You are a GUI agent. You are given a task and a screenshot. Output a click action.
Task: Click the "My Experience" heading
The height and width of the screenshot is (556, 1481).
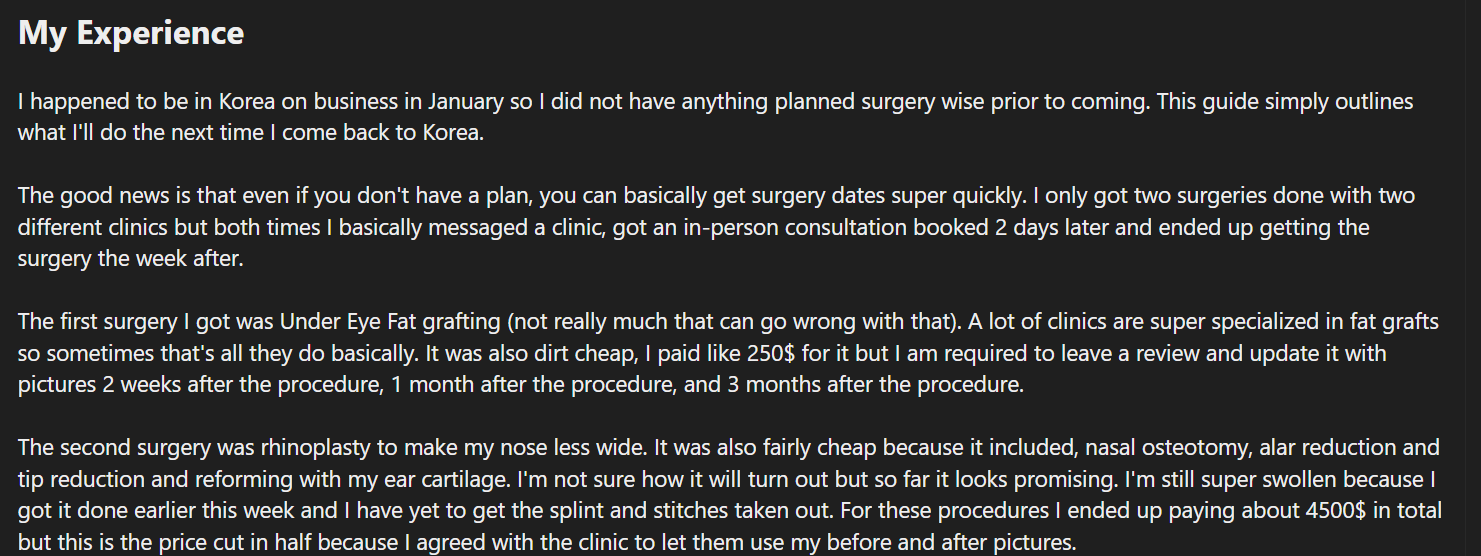pos(131,33)
